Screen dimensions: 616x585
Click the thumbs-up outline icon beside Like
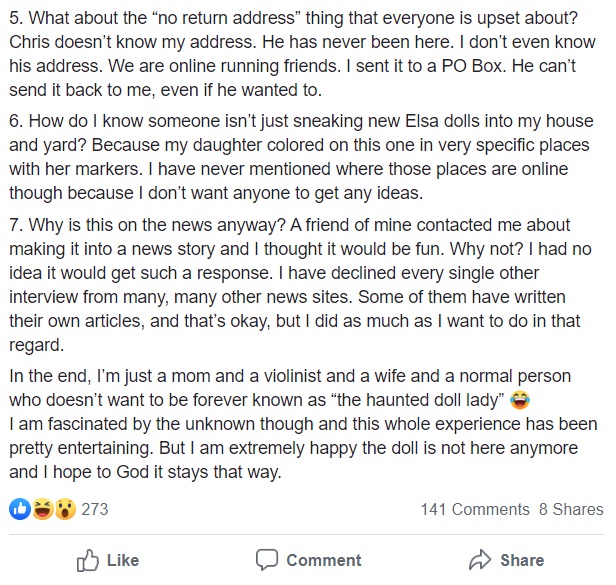(88, 560)
